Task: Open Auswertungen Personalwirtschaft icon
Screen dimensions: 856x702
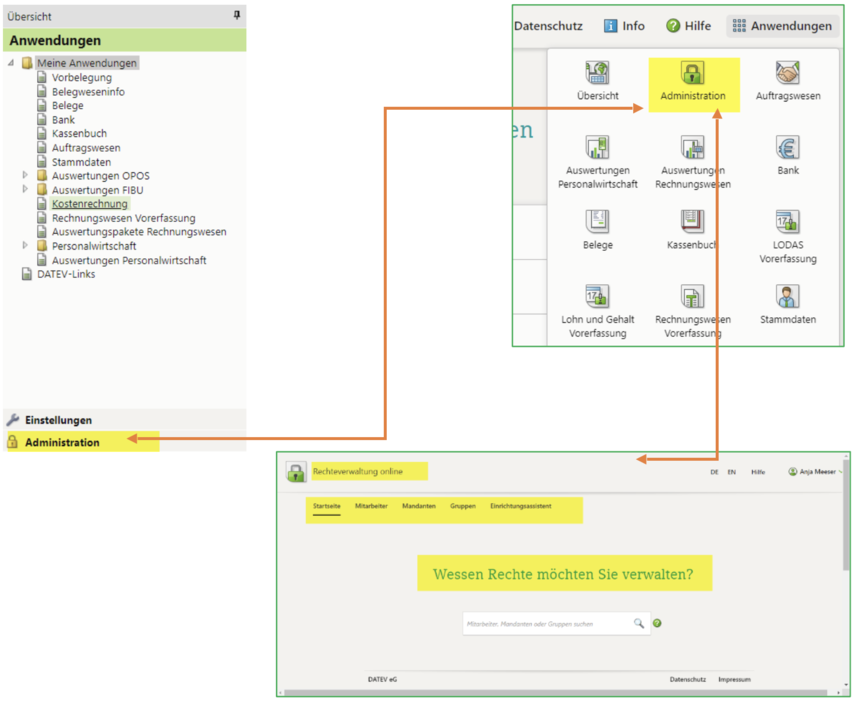Action: point(597,147)
